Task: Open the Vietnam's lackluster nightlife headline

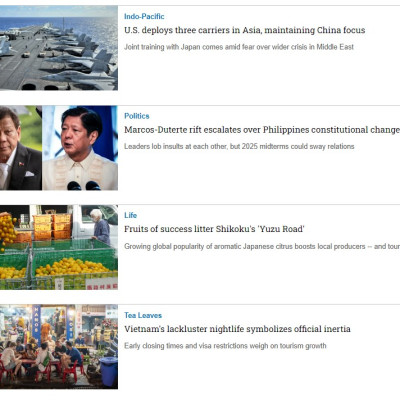Action: (237, 329)
